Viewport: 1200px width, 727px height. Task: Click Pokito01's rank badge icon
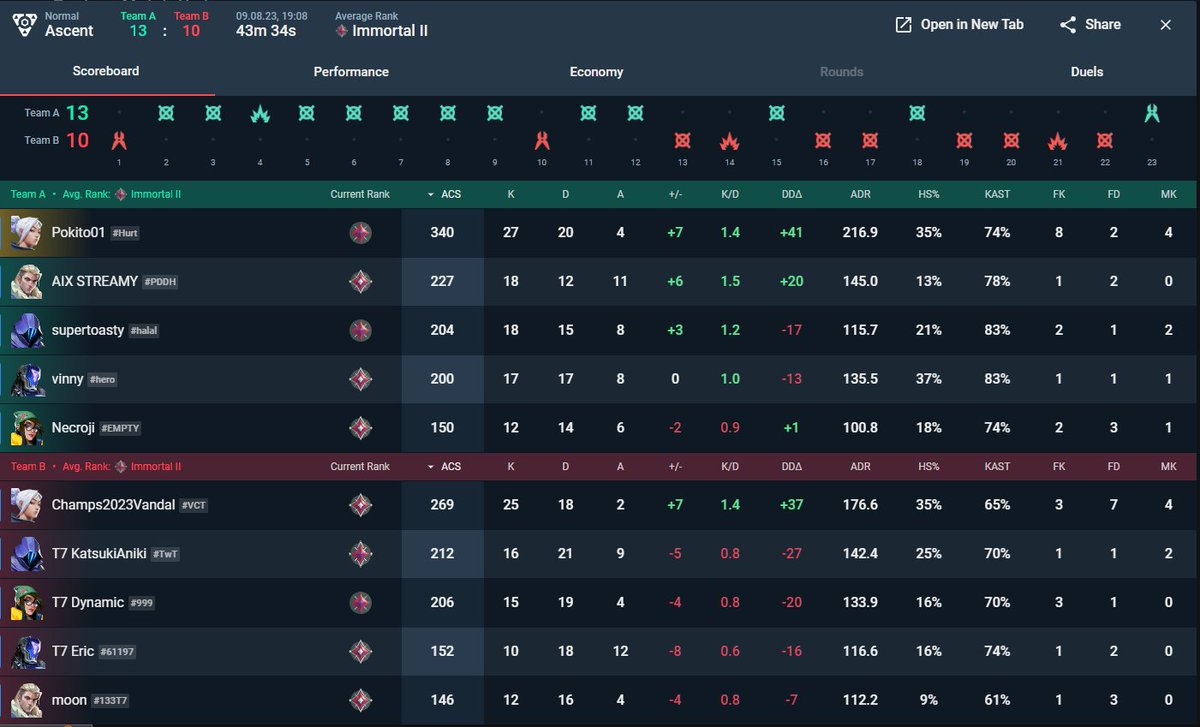360,233
